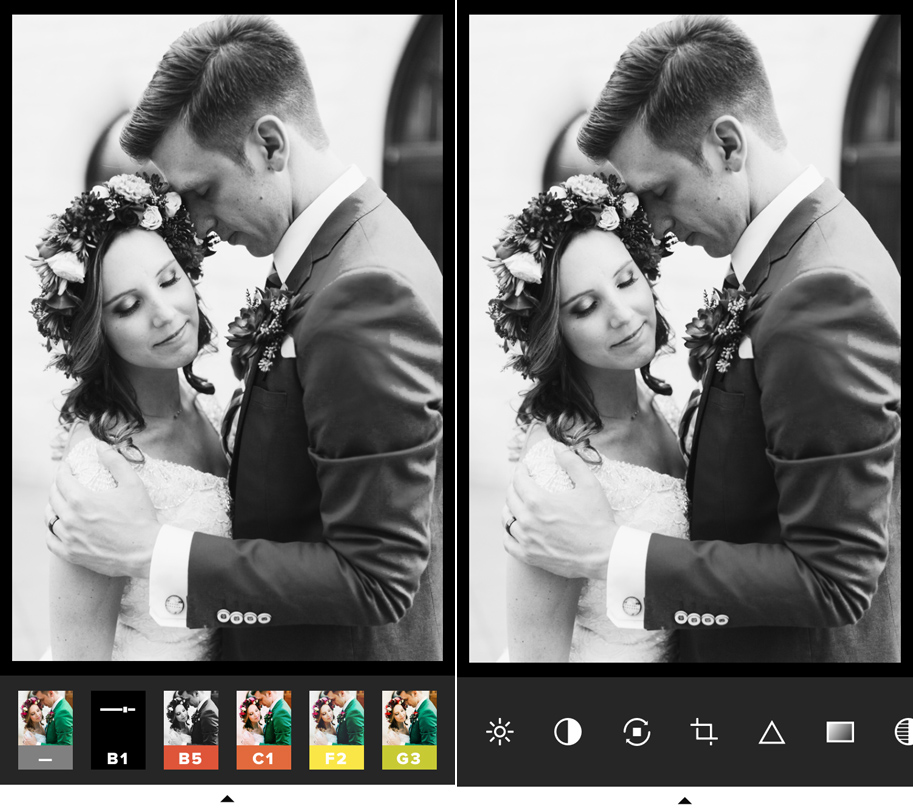Choose the F2 yellow preset
The image size is (913, 809).
point(336,719)
